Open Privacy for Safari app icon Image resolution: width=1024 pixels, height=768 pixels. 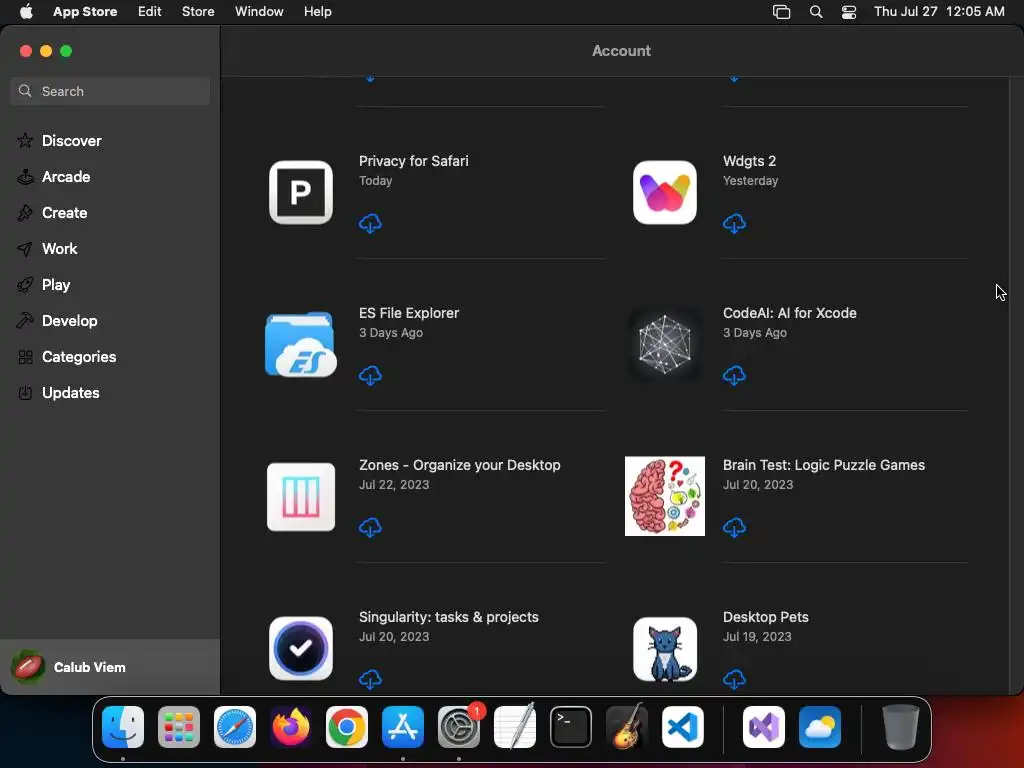pyautogui.click(x=300, y=193)
